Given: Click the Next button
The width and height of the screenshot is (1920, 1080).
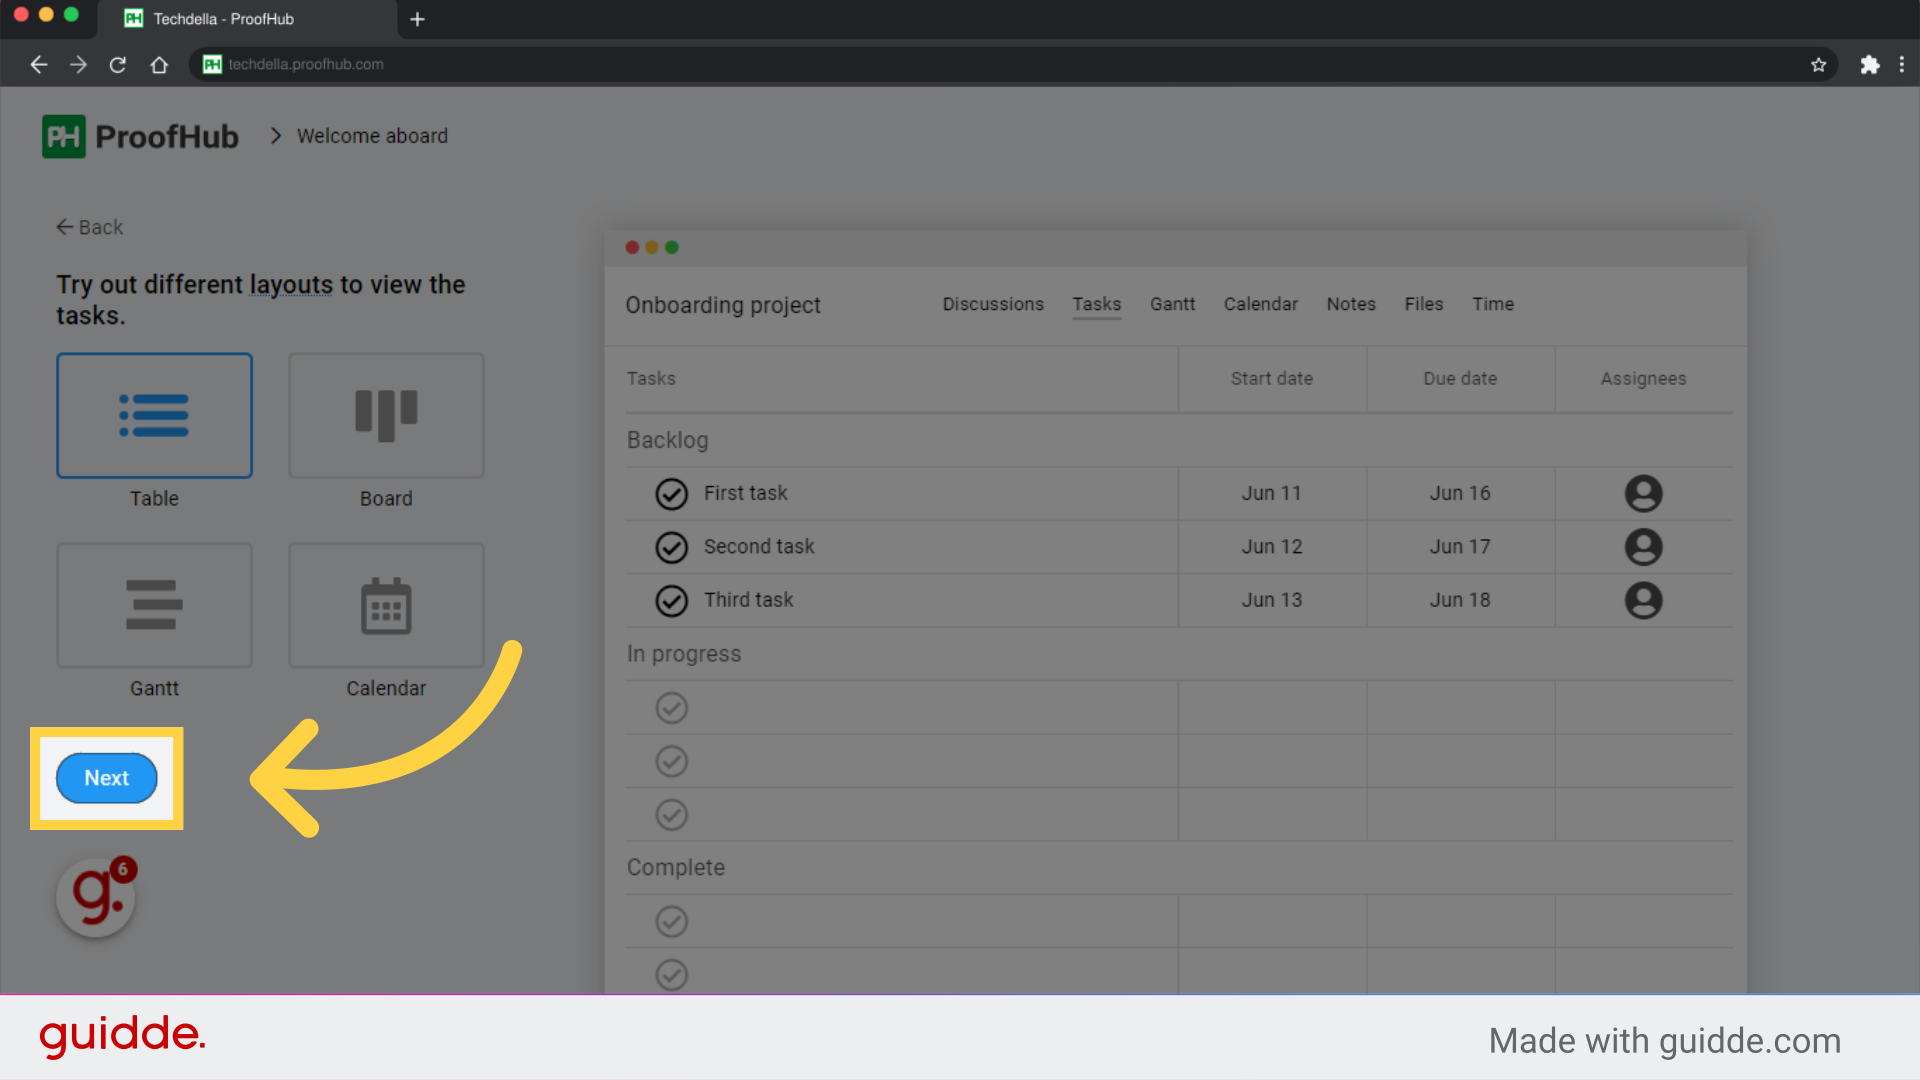Looking at the screenshot, I should (x=106, y=778).
